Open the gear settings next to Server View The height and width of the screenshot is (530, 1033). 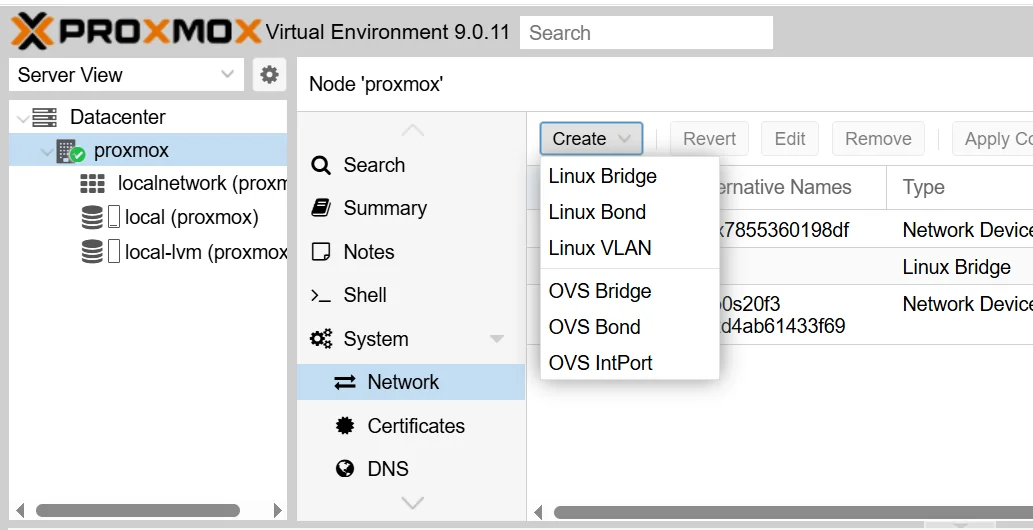click(x=269, y=74)
